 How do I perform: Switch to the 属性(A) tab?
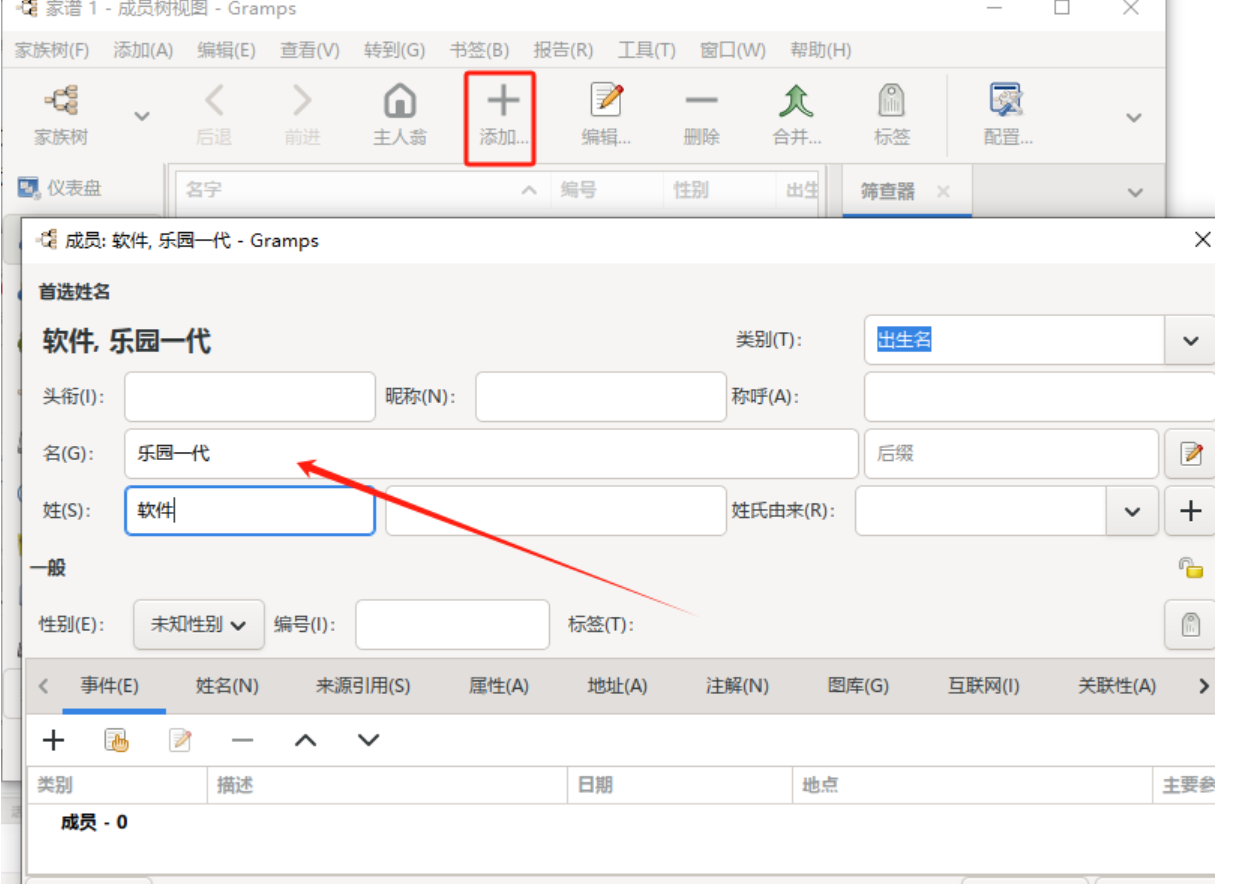click(x=499, y=686)
